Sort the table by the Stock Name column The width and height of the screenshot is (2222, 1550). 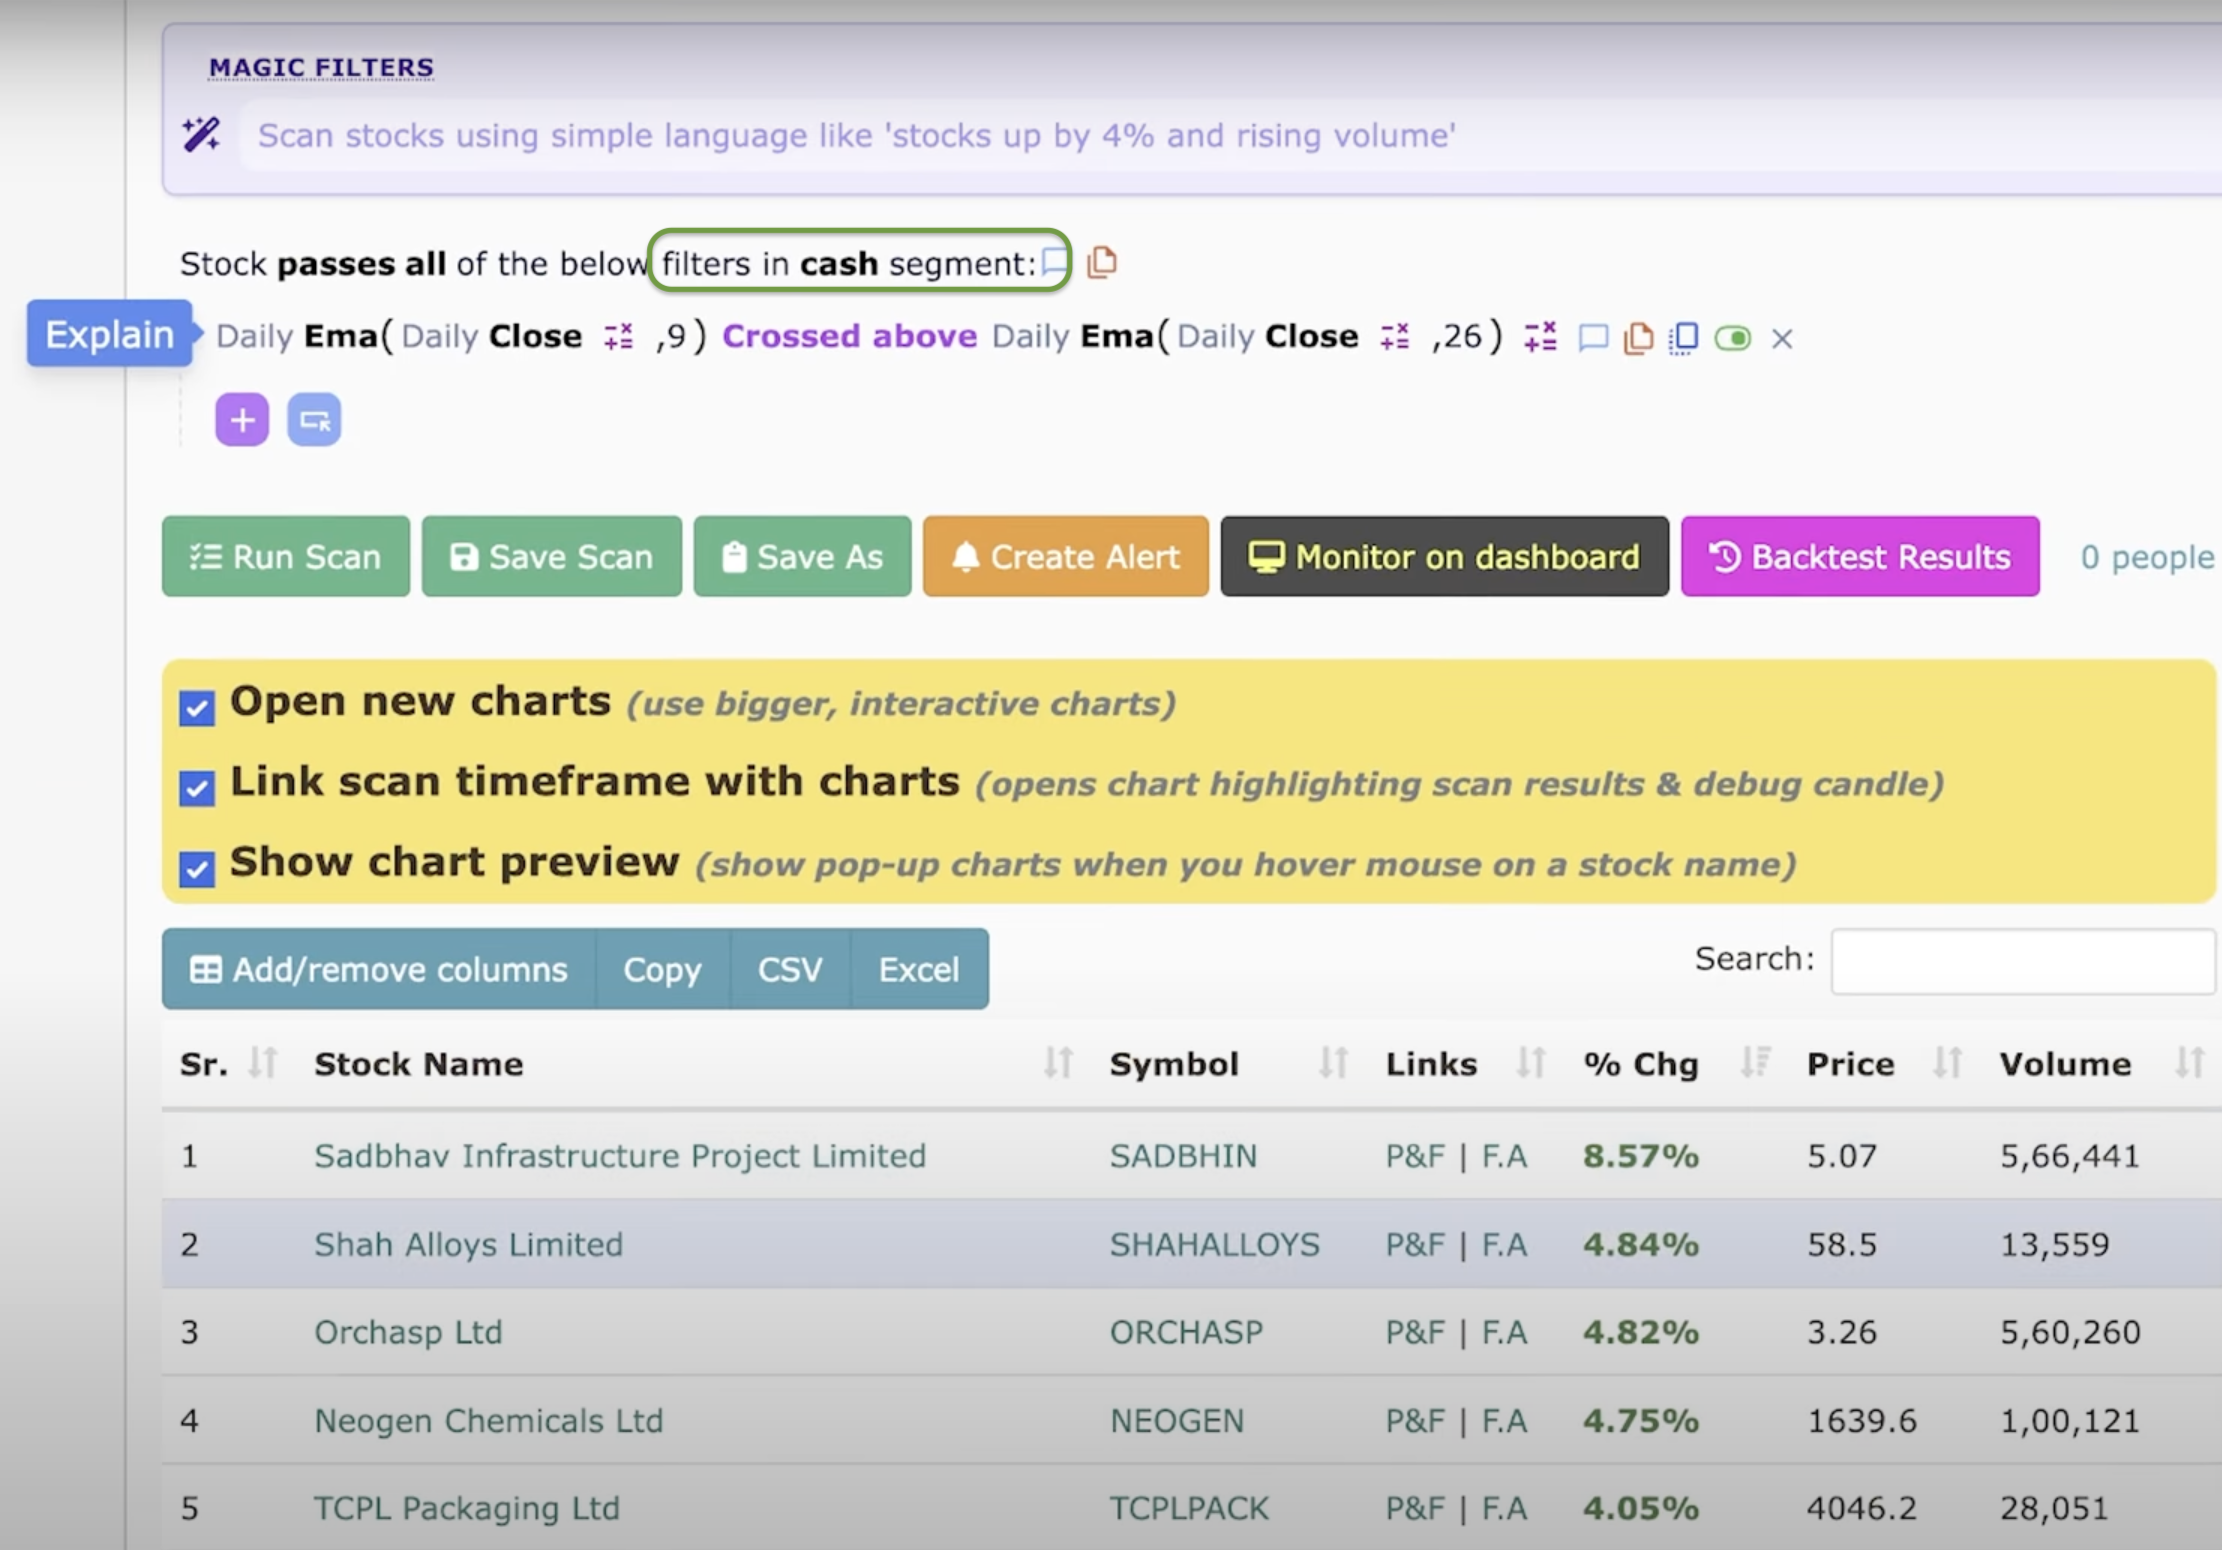(1058, 1062)
